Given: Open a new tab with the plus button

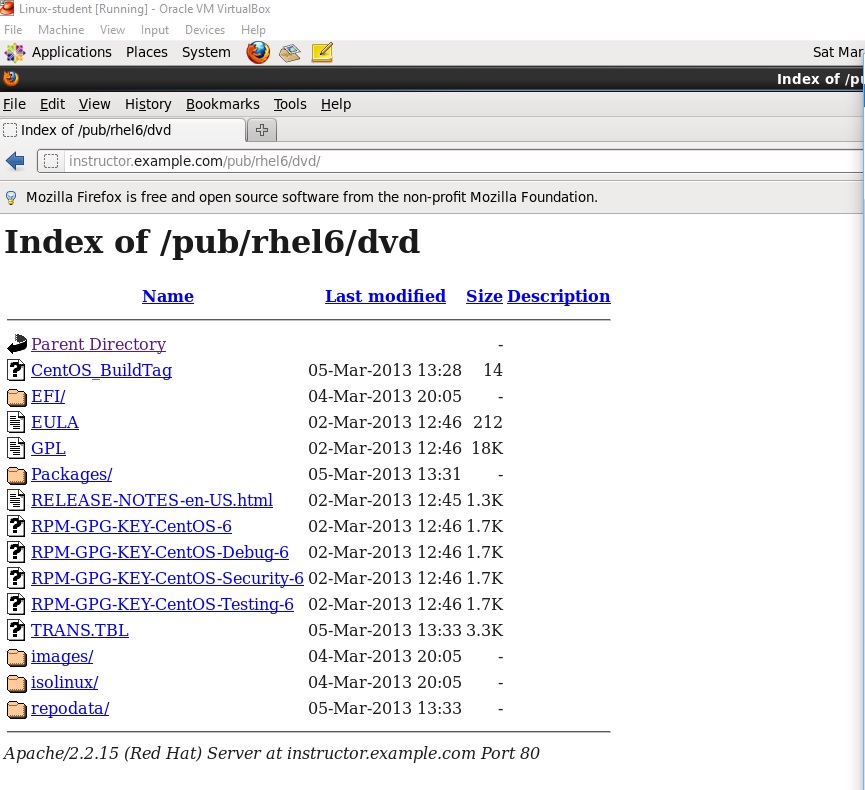Looking at the screenshot, I should click(x=261, y=130).
